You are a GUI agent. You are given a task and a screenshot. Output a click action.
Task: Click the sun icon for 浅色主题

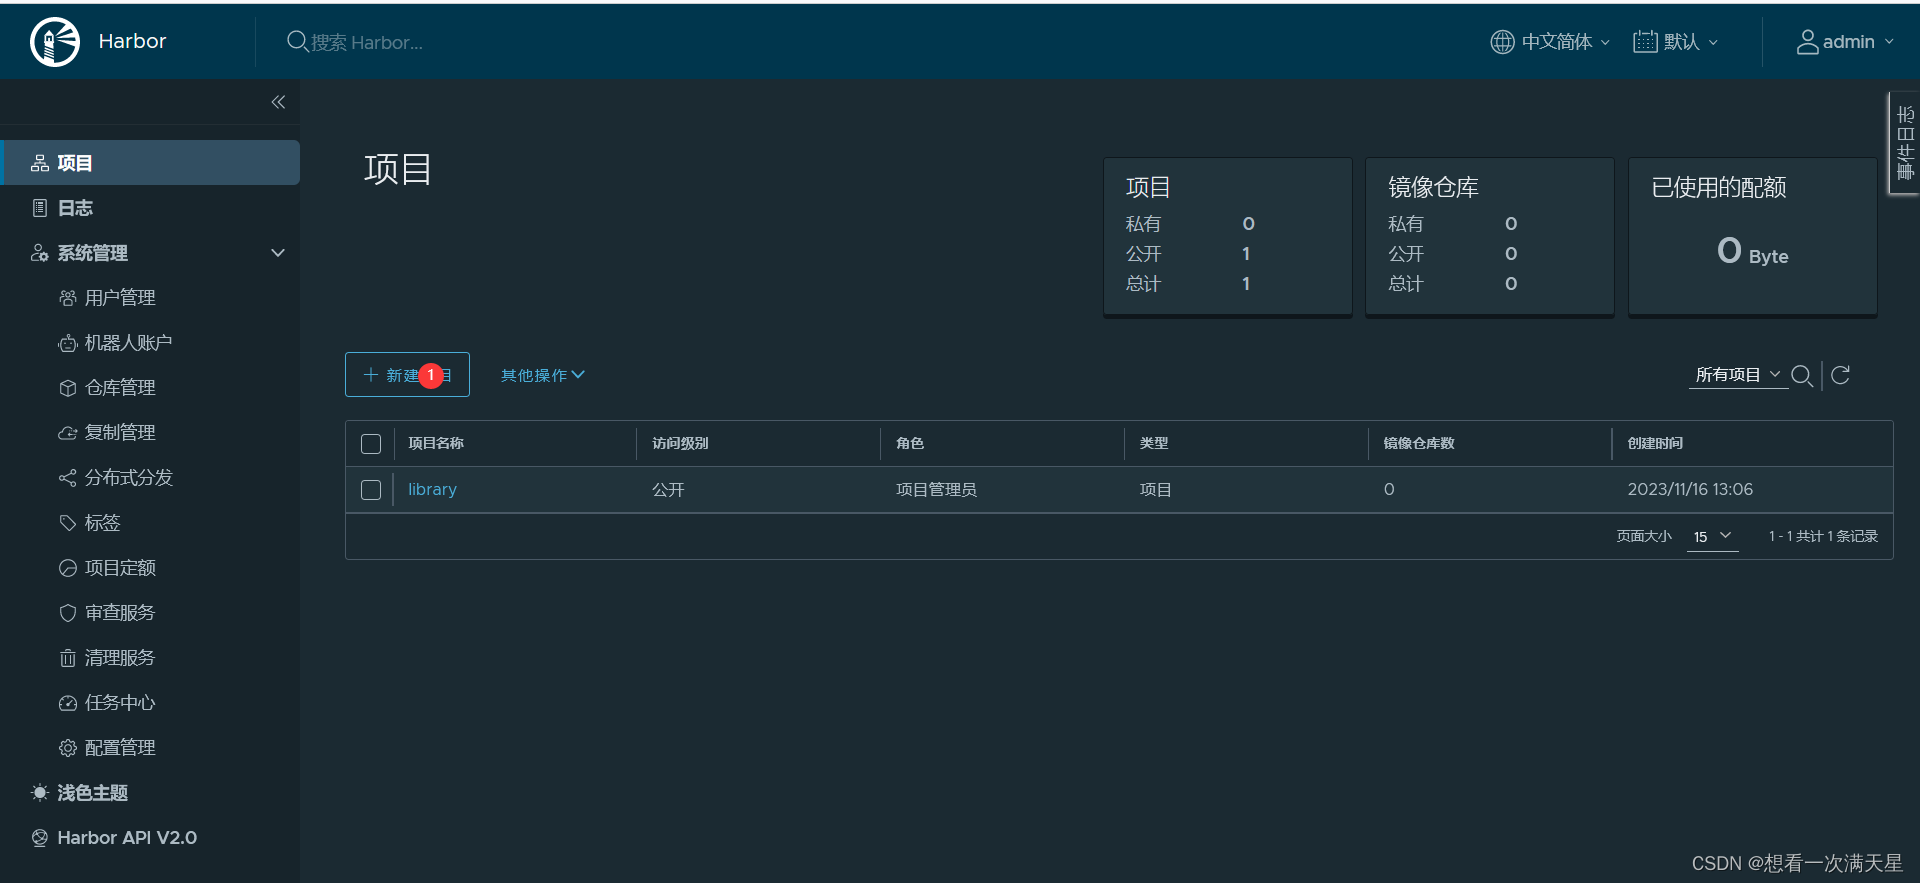click(x=40, y=793)
